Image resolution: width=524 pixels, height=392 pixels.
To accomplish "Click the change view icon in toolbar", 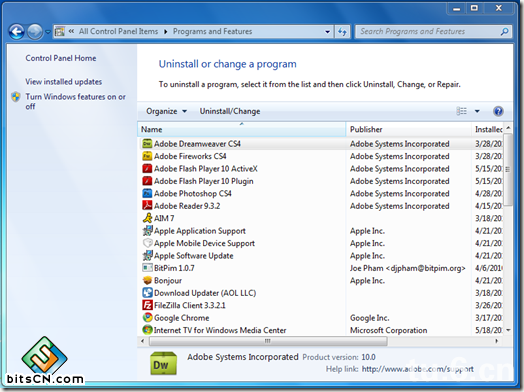I will (462, 111).
